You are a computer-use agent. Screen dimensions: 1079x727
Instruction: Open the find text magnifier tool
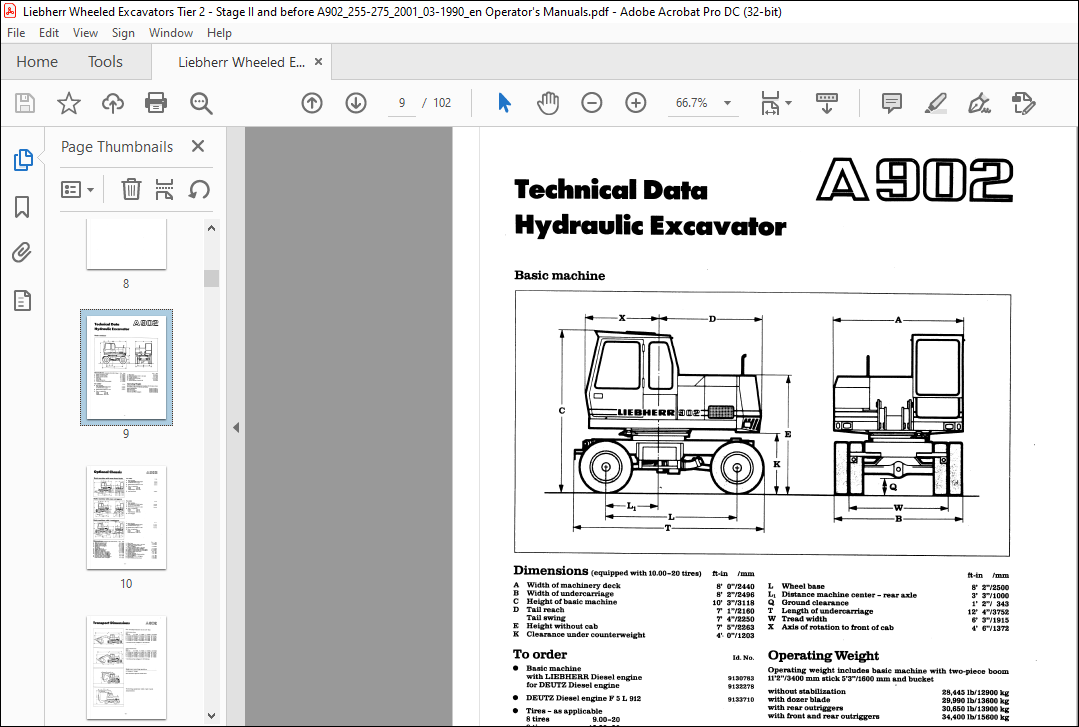click(201, 103)
